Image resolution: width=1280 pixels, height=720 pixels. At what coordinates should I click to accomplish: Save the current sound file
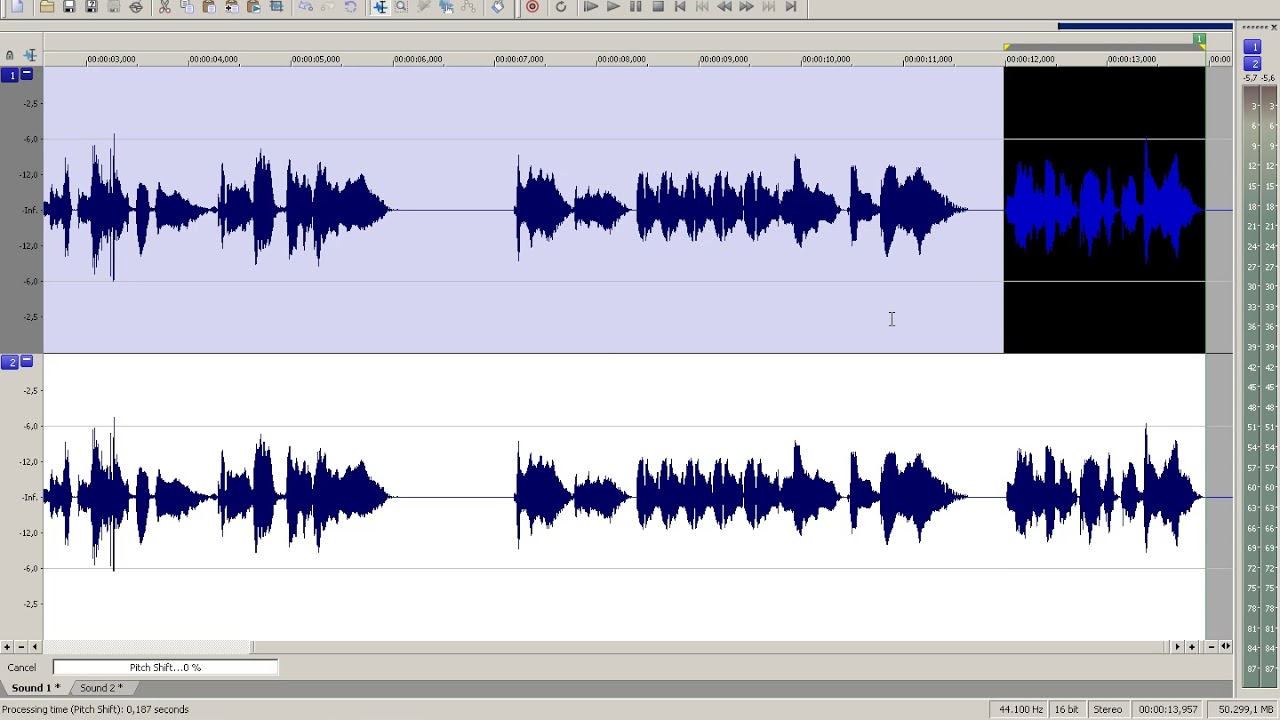[69, 6]
